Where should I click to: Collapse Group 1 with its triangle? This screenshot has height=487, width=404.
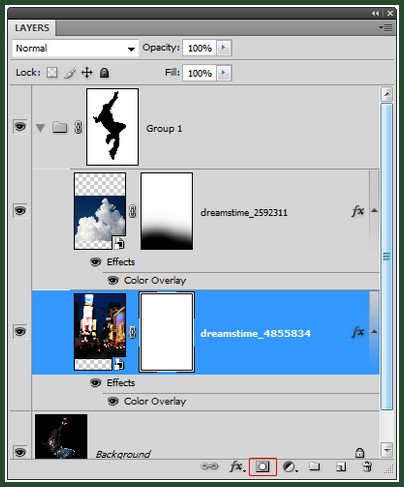pos(40,128)
